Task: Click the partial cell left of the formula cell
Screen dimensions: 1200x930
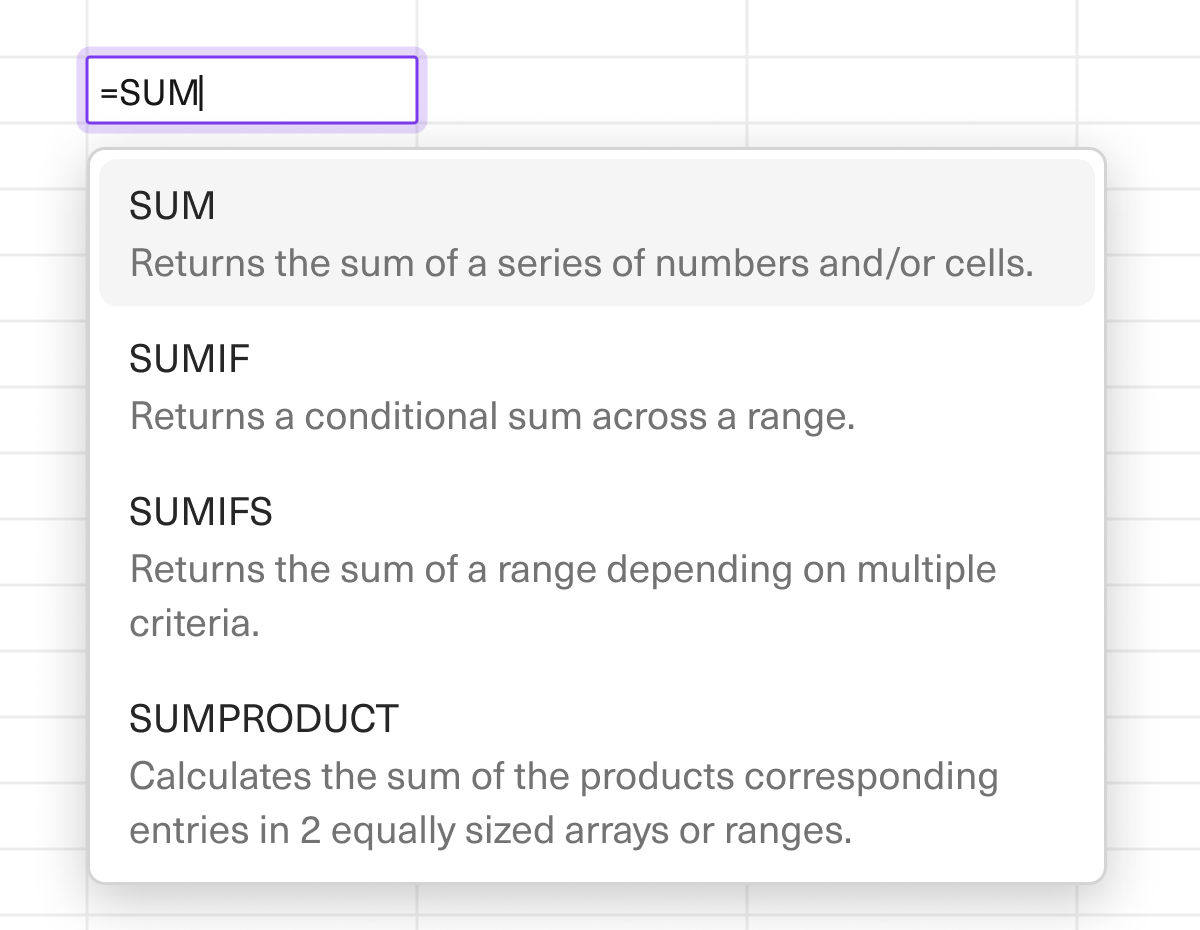Action: click(x=42, y=91)
